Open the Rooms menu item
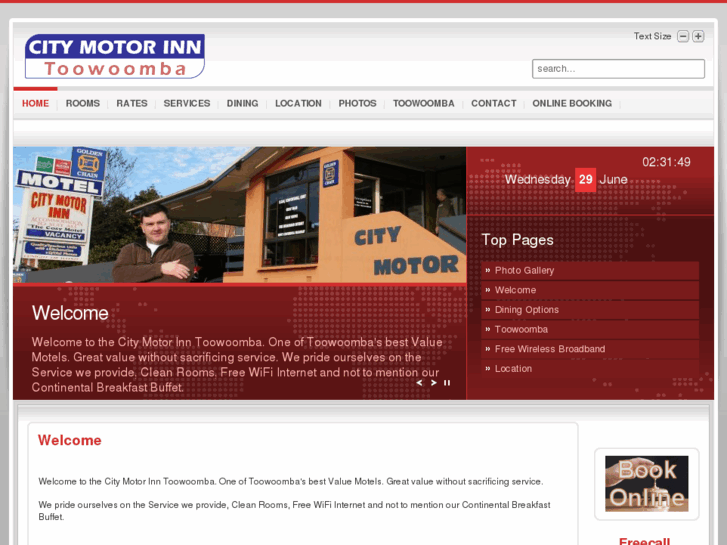This screenshot has height=545, width=727. coord(83,103)
